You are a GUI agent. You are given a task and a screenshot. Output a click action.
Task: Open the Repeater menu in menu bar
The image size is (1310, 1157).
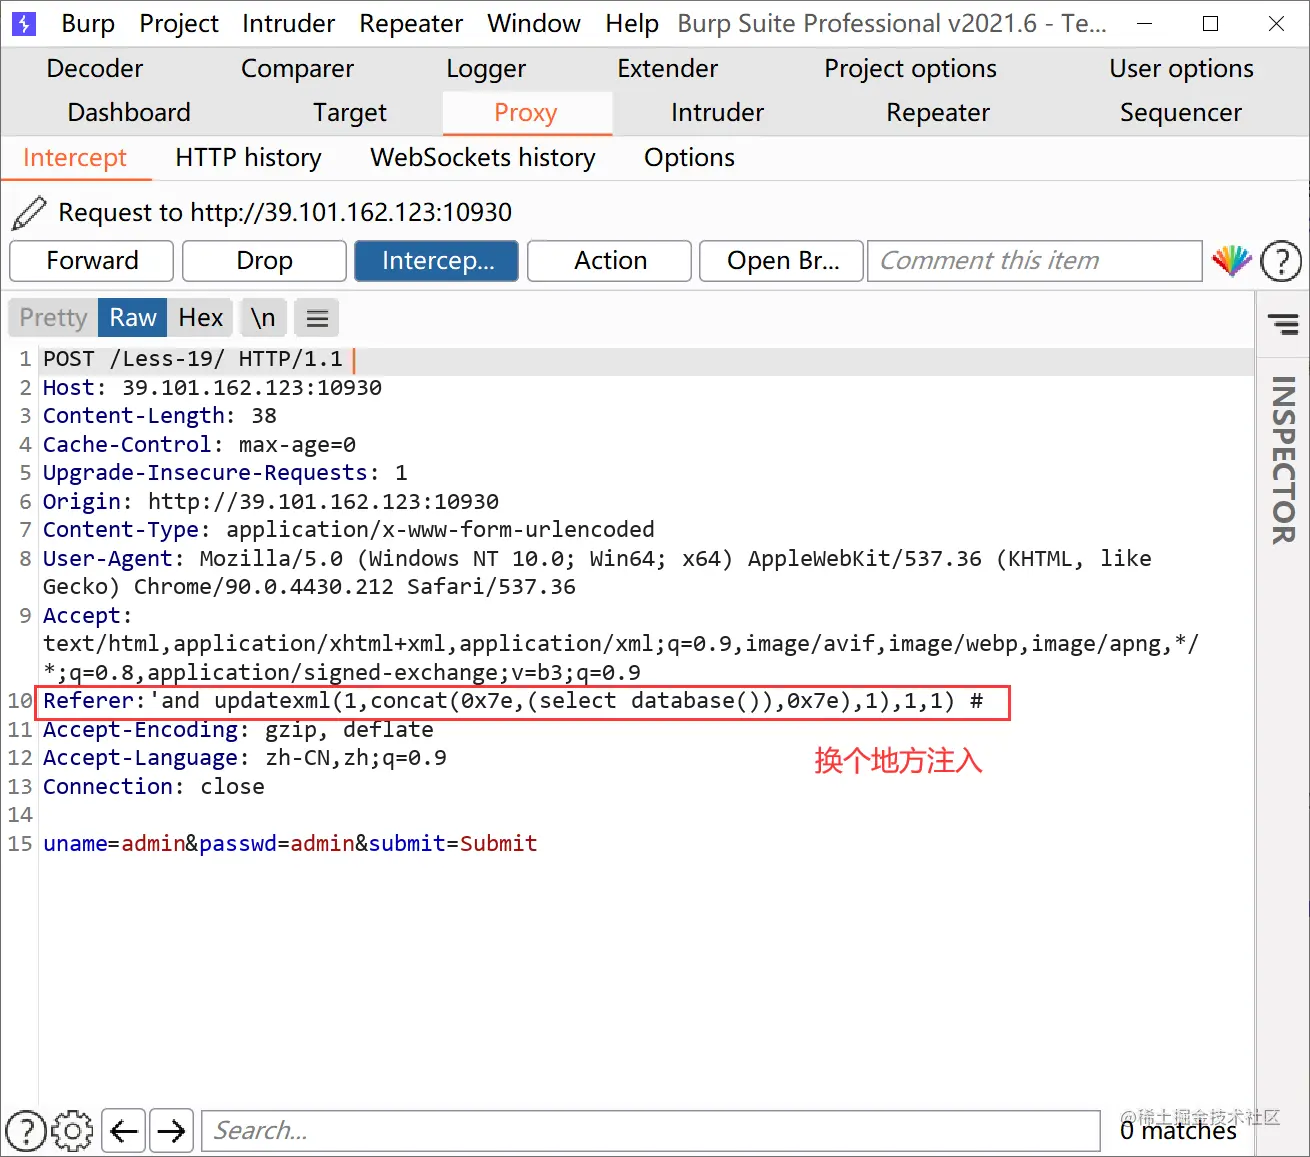411,23
